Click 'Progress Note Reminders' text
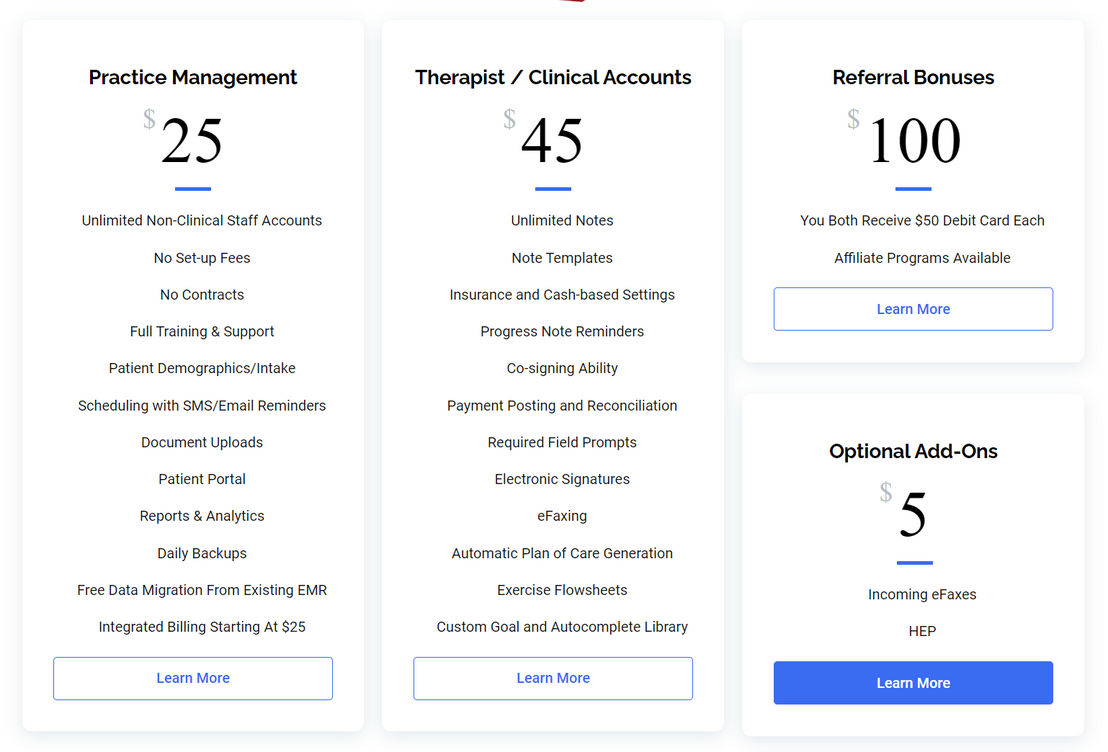 point(562,331)
